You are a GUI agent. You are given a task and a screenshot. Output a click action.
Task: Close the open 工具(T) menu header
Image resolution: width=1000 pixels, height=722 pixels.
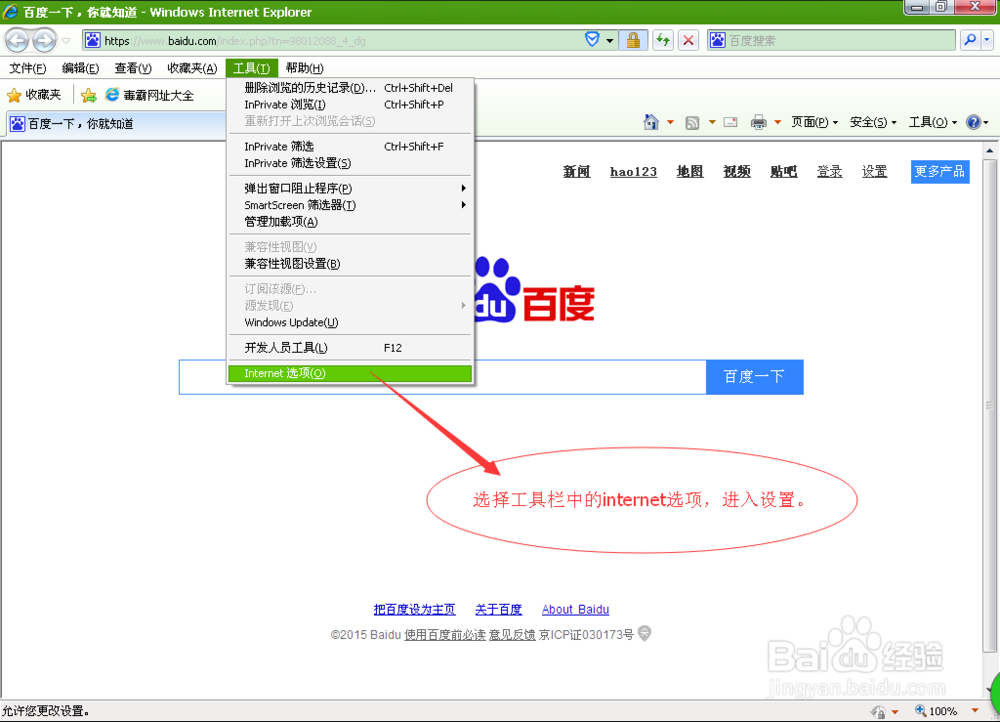pos(251,68)
